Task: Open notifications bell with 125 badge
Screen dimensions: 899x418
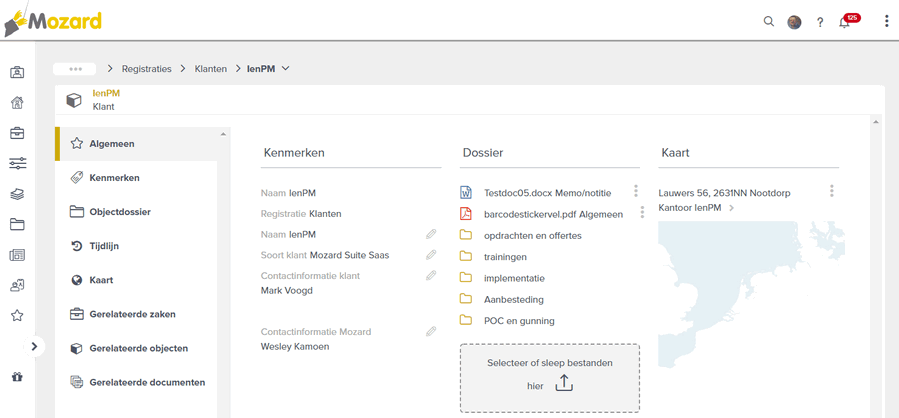Action: point(849,21)
